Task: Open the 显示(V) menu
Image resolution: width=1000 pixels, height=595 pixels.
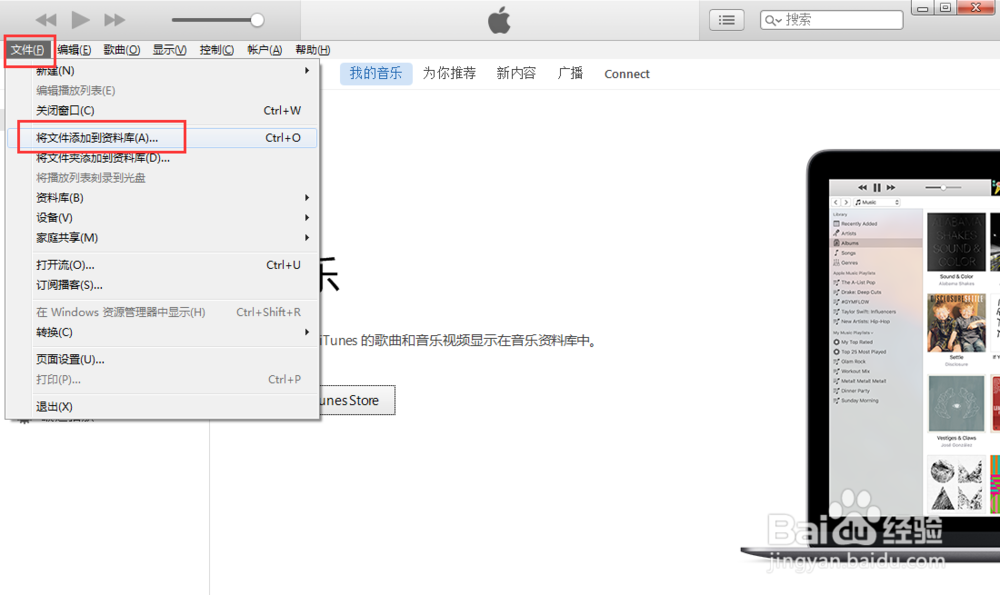Action: 170,50
